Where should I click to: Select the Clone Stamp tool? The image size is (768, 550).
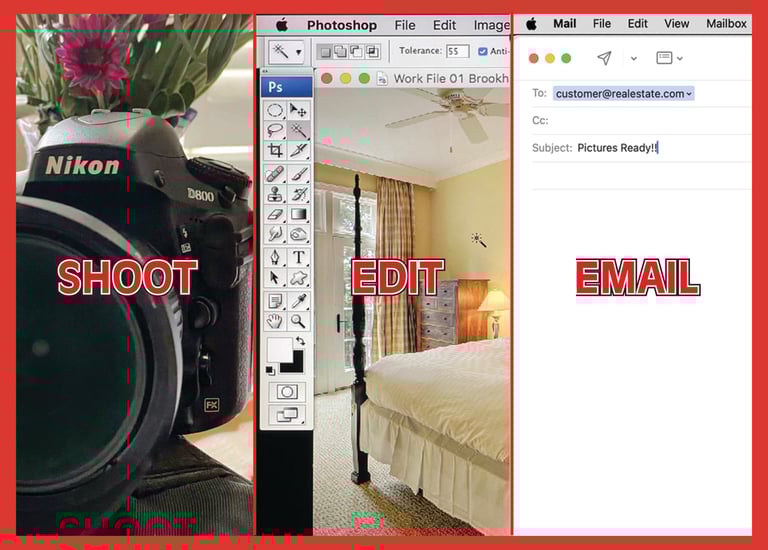275,194
